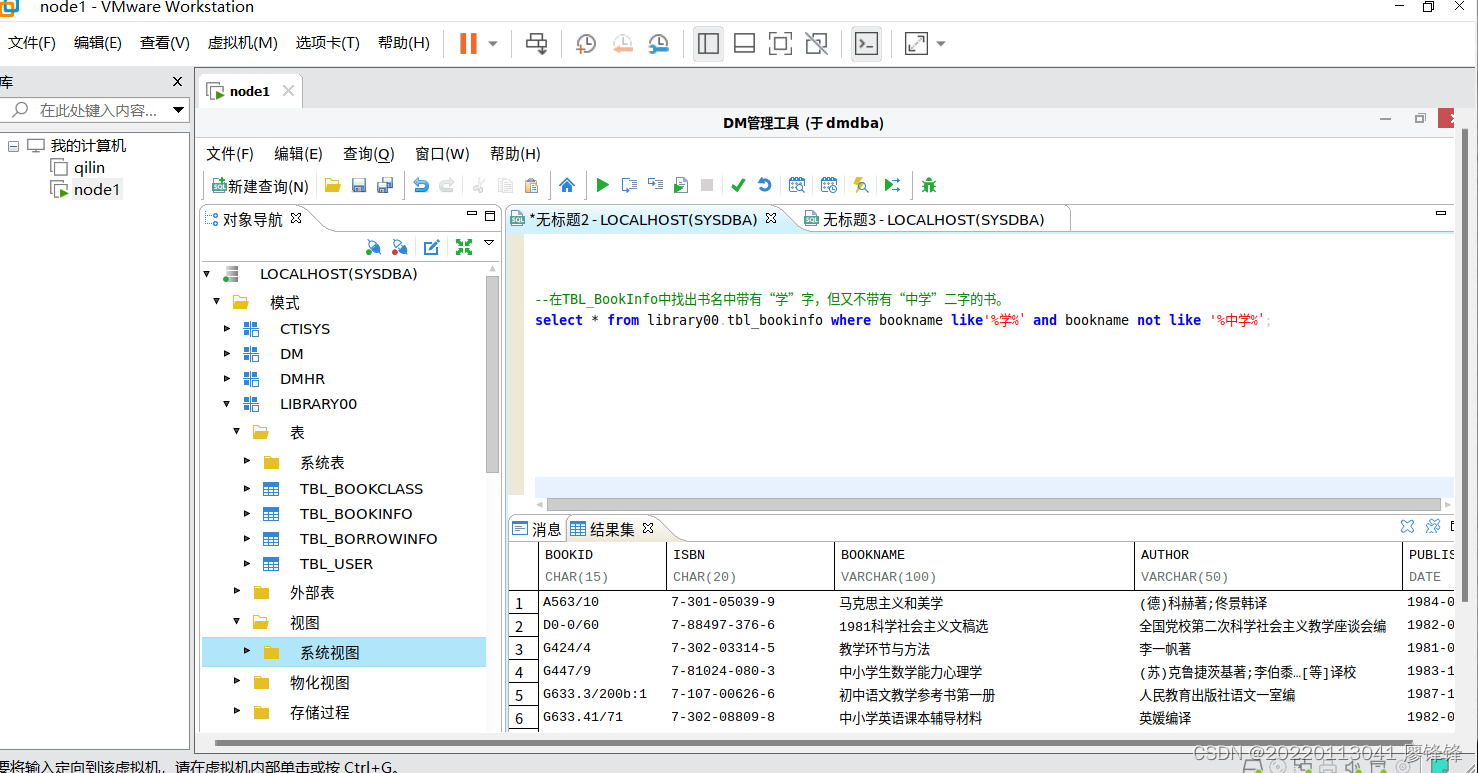Switch to the 消息 messages tab
The width and height of the screenshot is (1478, 773).
(537, 529)
